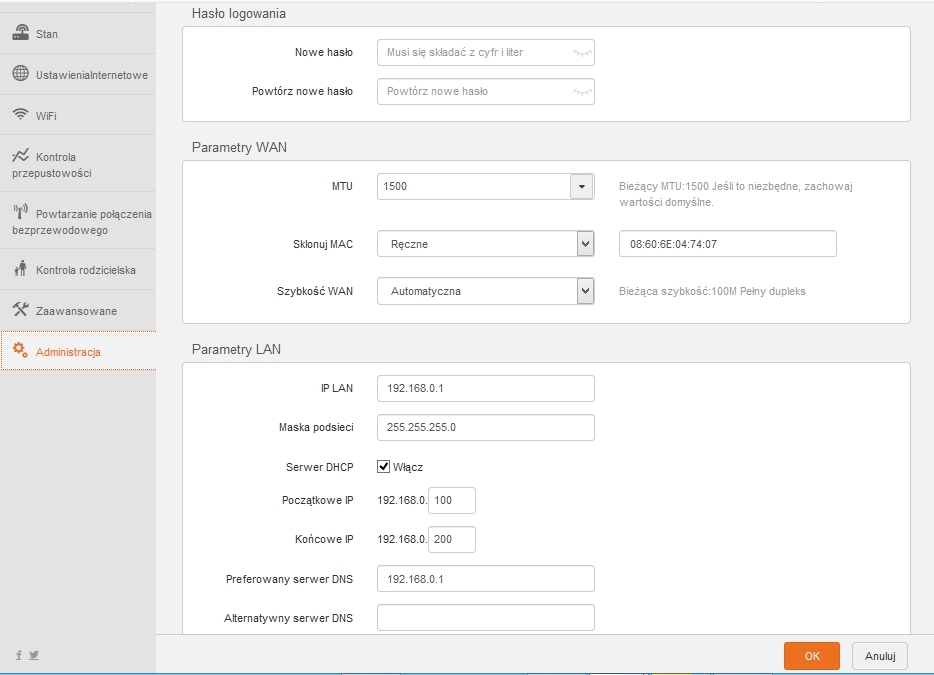Click the Stan router icon
The image size is (934, 675).
tap(21, 32)
